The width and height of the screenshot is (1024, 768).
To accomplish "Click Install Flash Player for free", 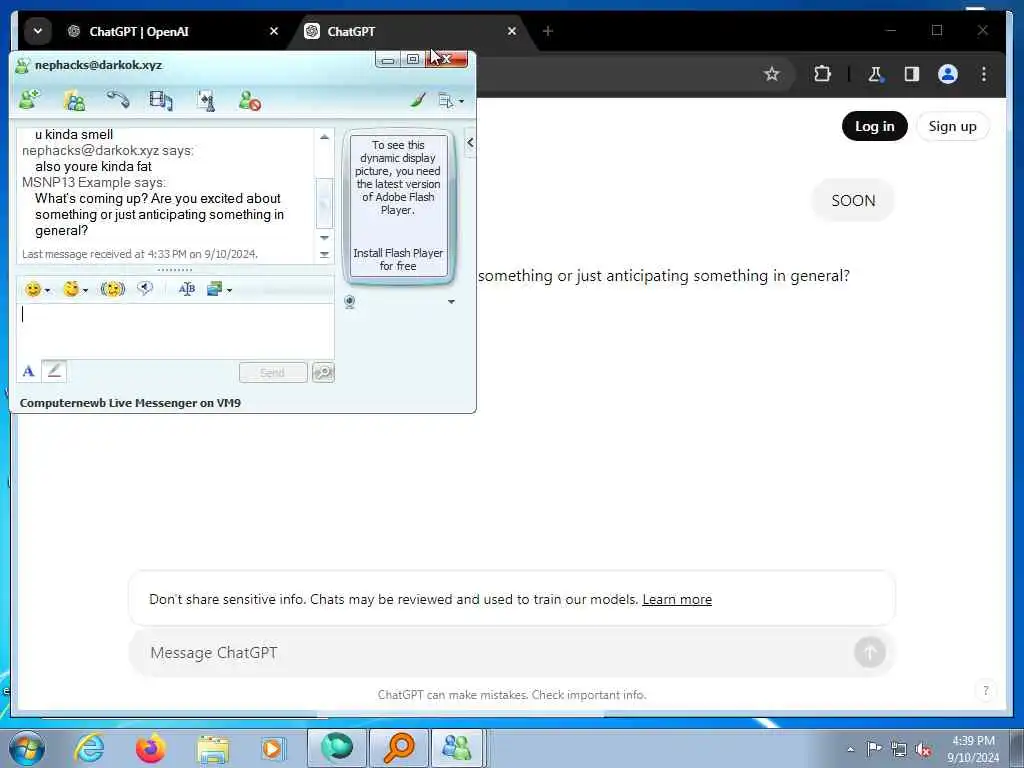I will tap(398, 259).
